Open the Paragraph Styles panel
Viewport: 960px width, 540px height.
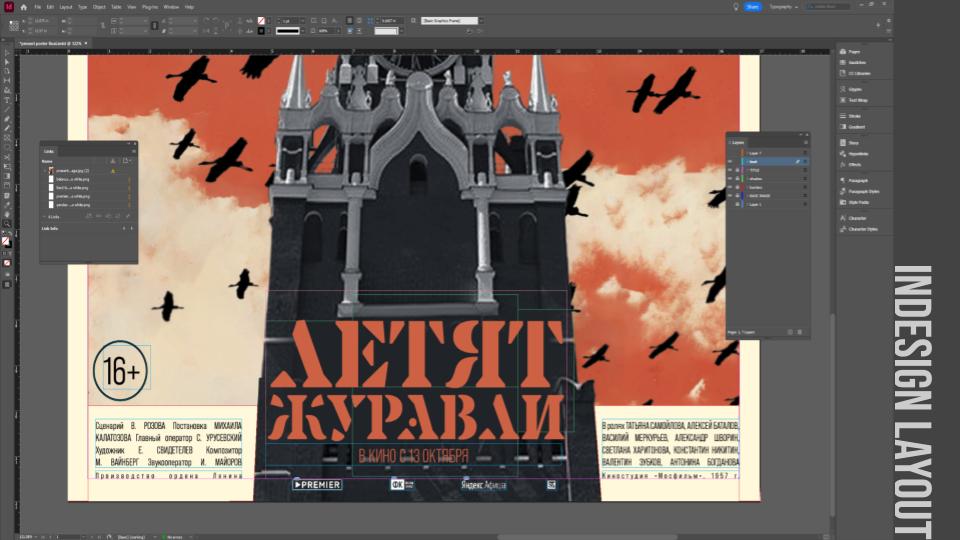[865, 192]
